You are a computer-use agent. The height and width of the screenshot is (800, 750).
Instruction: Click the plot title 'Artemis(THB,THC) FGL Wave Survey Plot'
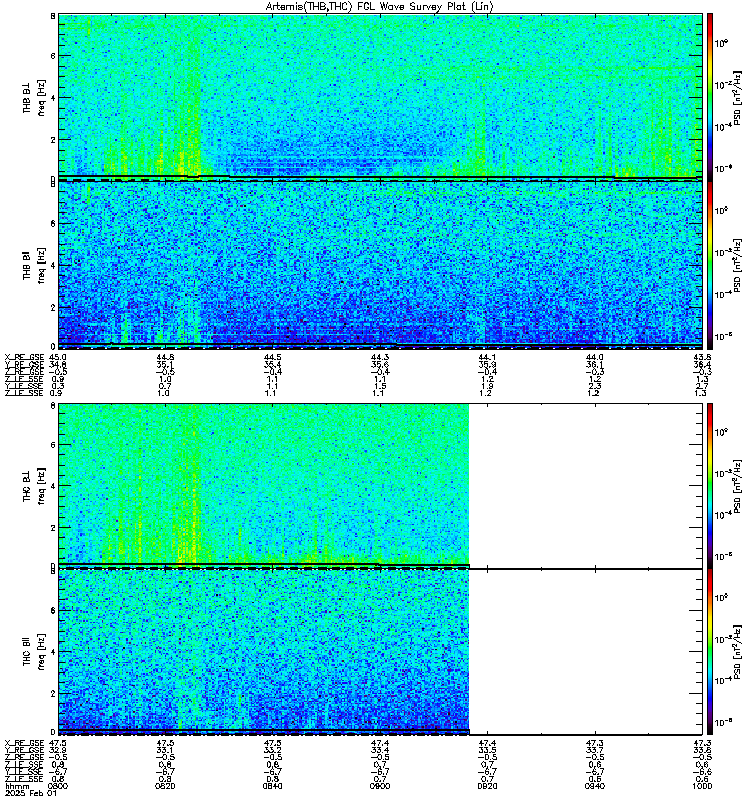coord(380,7)
